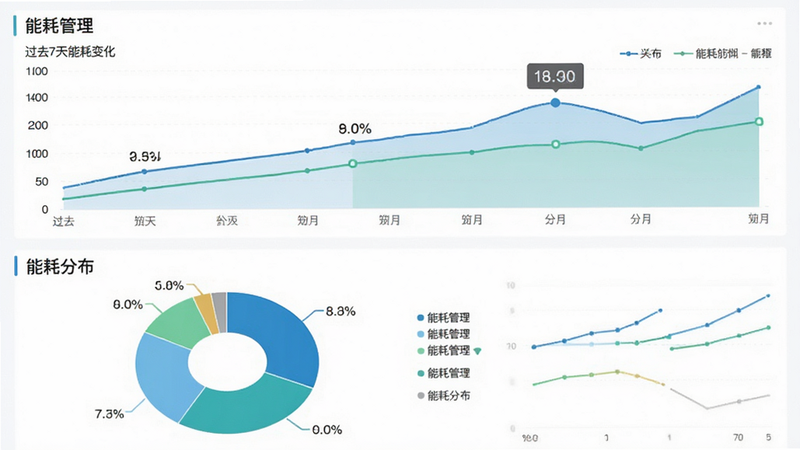The image size is (800, 450).
Task: Select the hollow green endpoint at chart's right edge
Action: coord(759,121)
